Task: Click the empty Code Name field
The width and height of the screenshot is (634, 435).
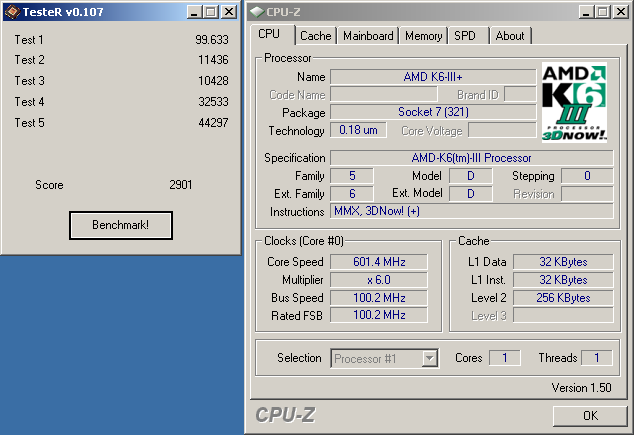Action: (384, 94)
